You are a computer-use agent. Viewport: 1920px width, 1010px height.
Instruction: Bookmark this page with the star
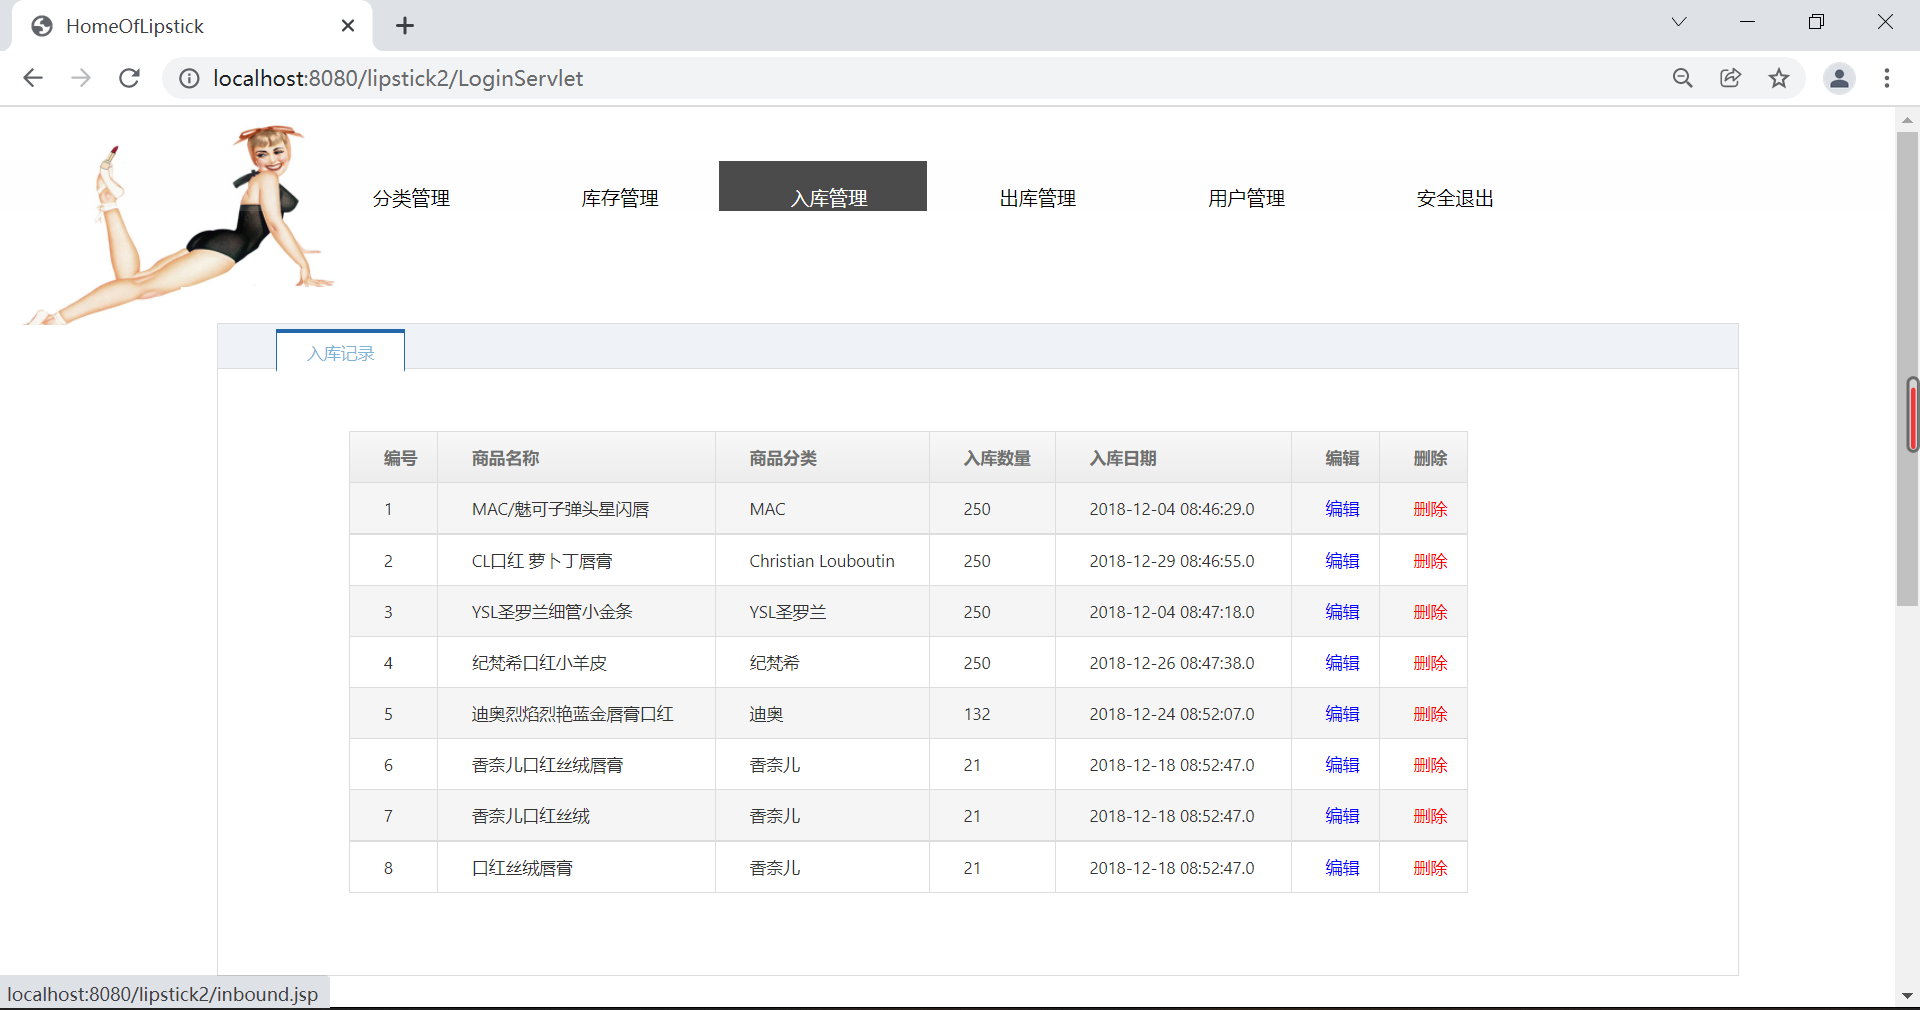click(x=1778, y=78)
